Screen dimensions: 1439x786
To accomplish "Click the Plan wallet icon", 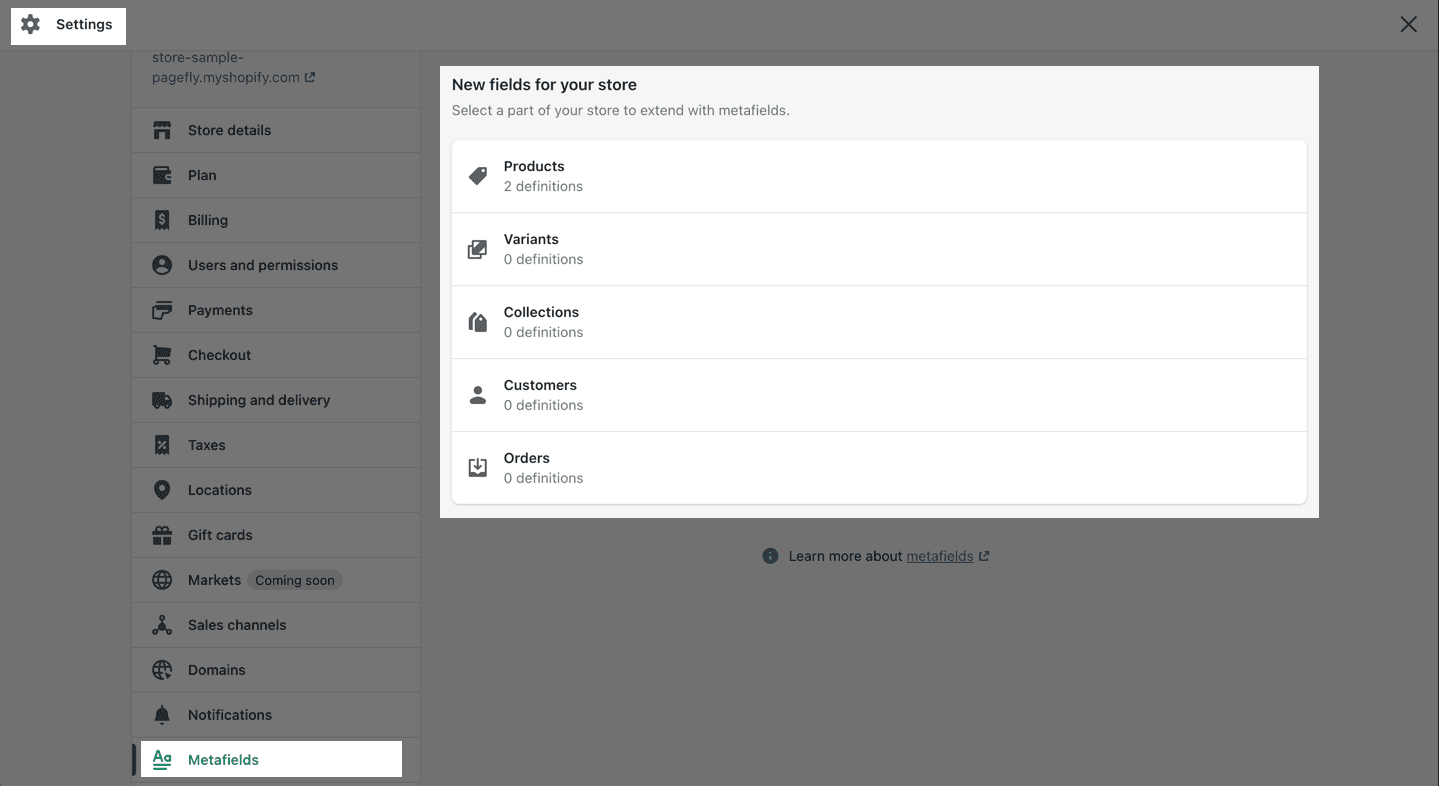I will tap(162, 175).
